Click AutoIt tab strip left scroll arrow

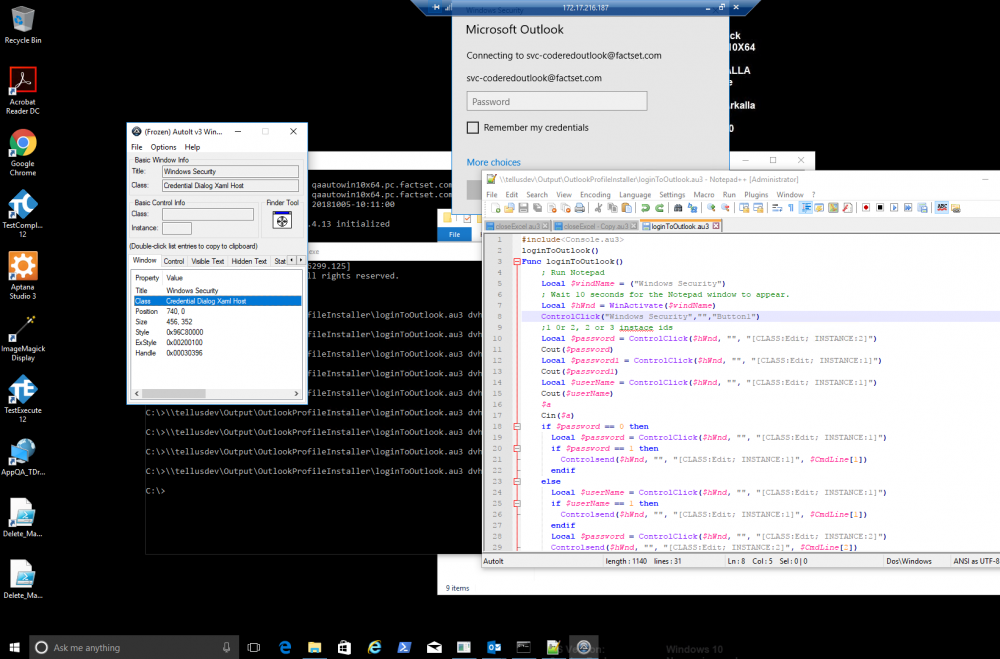point(292,260)
